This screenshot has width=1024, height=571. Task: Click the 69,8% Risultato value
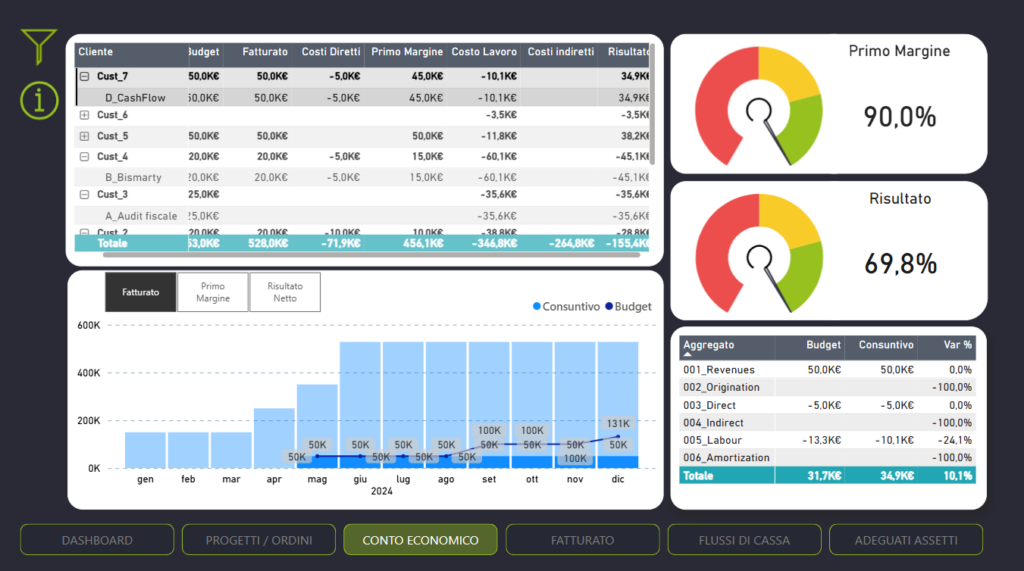click(x=901, y=265)
